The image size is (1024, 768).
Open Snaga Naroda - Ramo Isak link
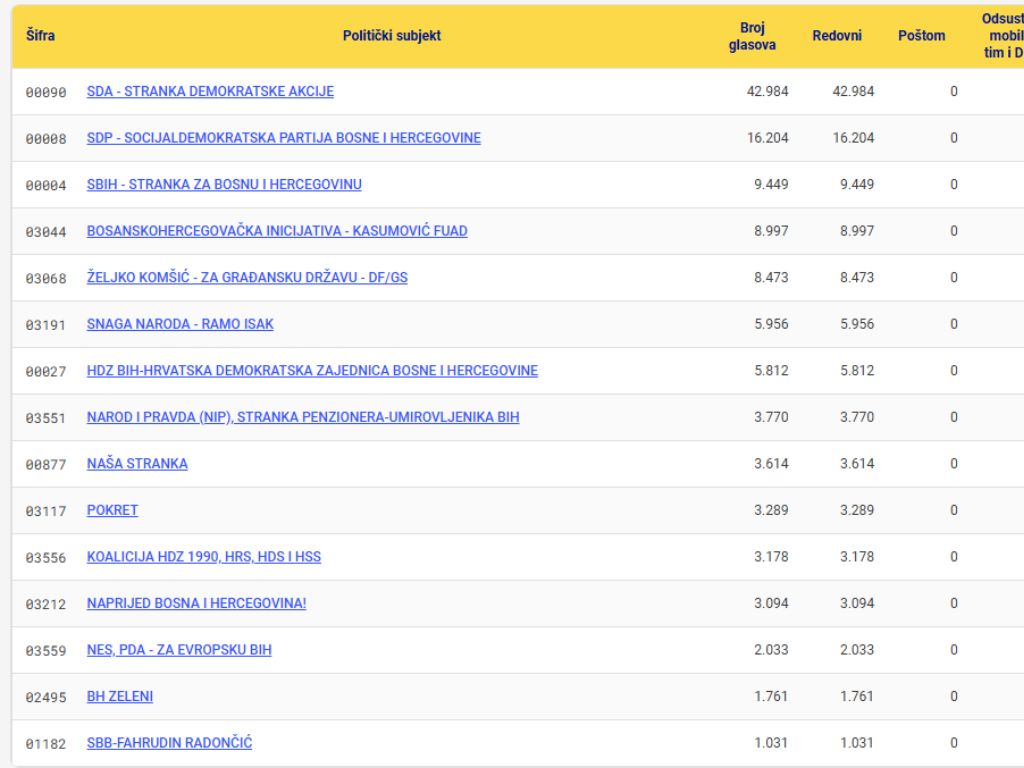(x=180, y=324)
